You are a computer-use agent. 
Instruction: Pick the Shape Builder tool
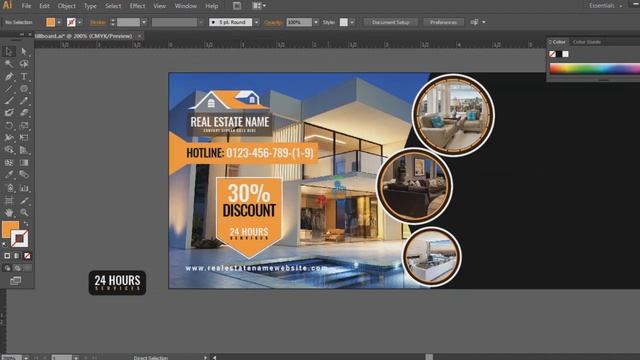click(x=9, y=150)
